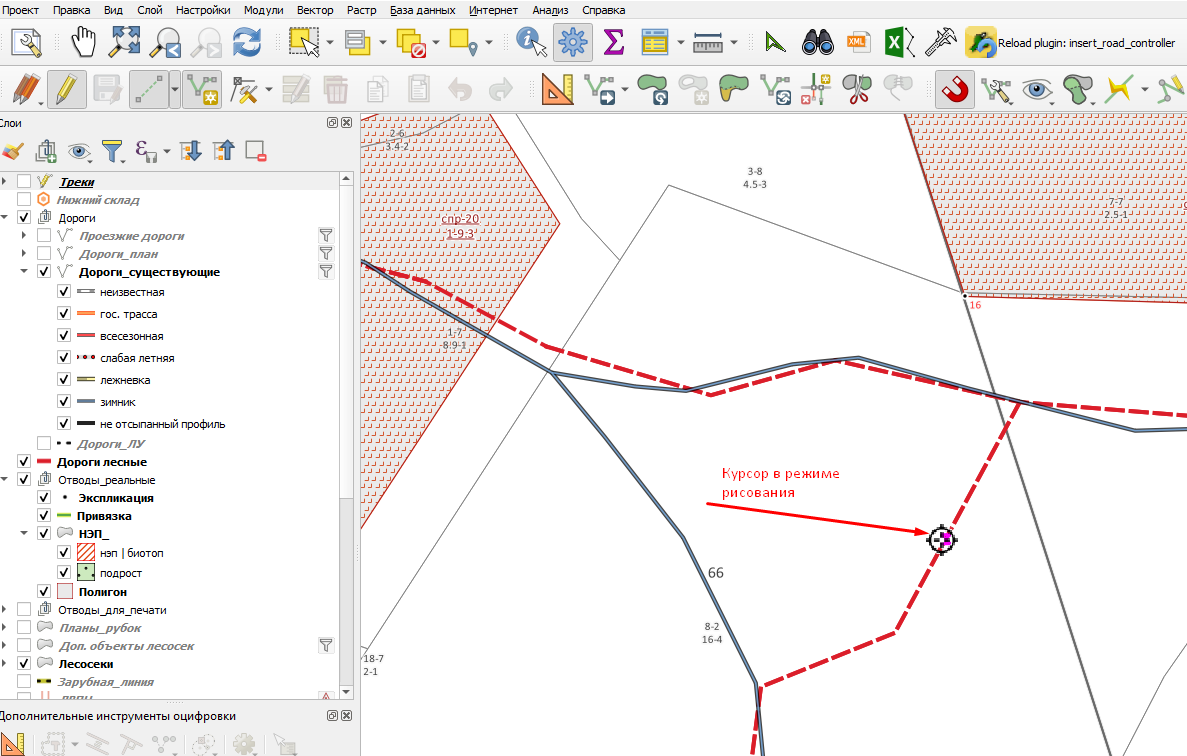Open the select features tool dropdown arrow
1187x756 pixels.
click(x=329, y=43)
